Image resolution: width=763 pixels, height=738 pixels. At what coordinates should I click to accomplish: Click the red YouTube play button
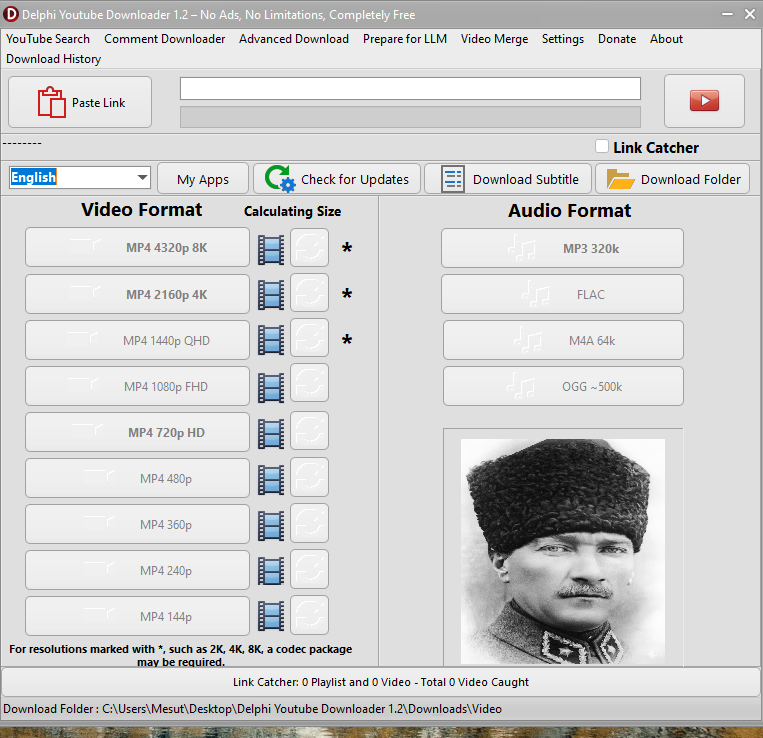[x=704, y=101]
